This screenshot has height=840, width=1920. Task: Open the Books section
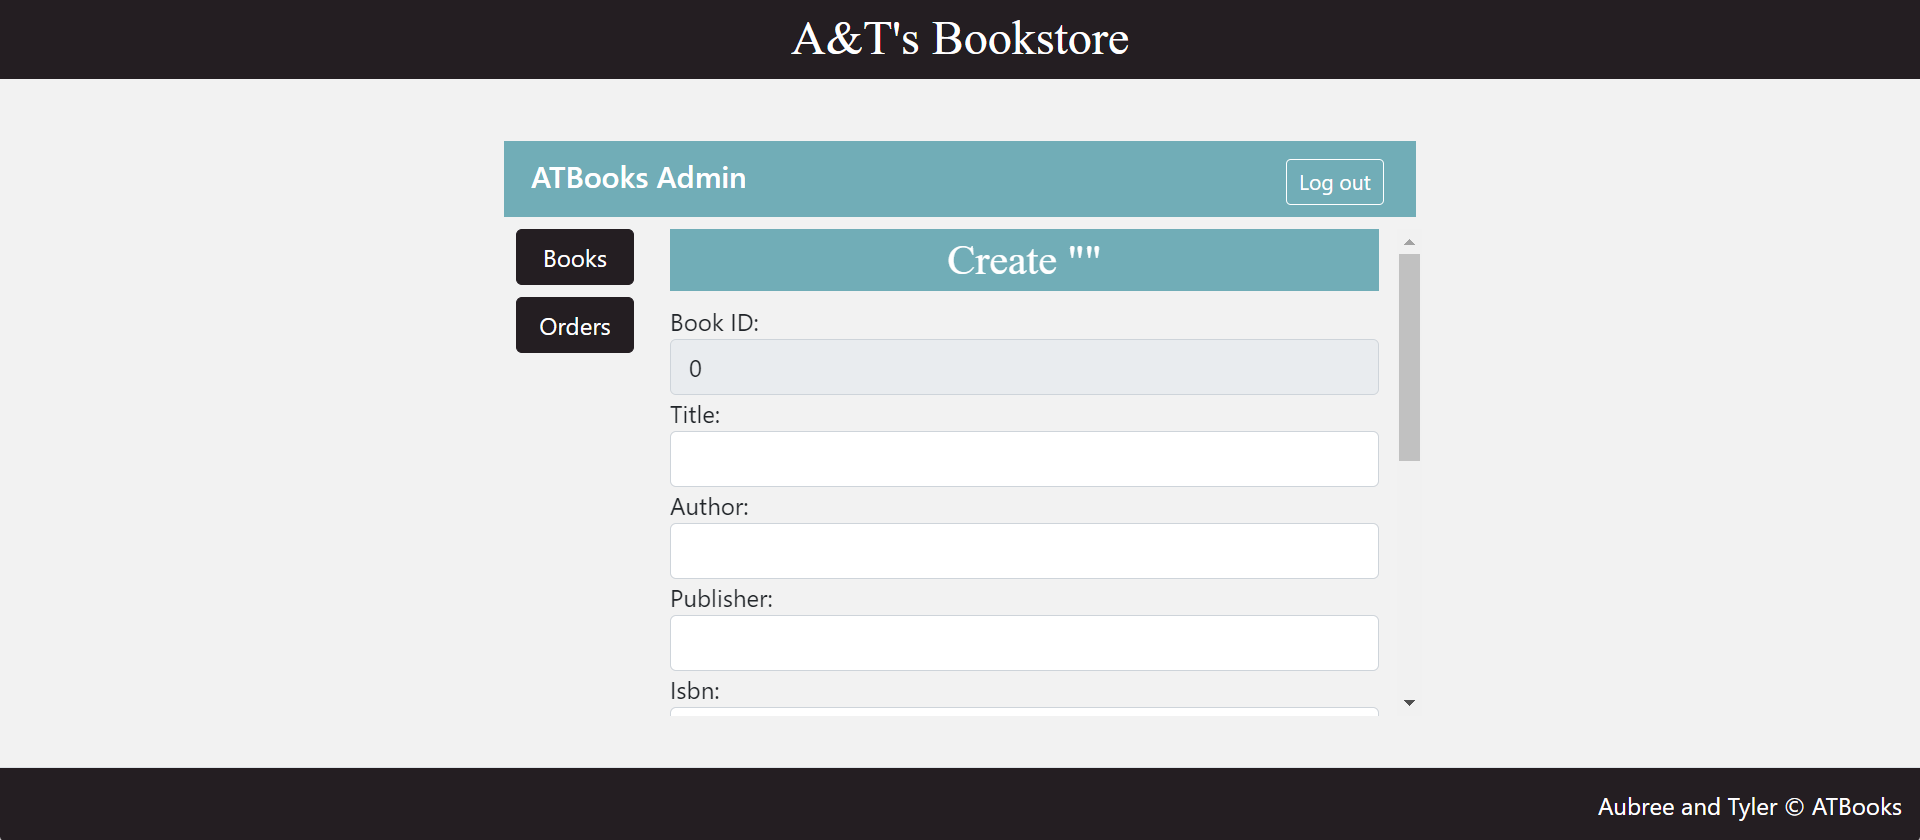click(x=575, y=257)
